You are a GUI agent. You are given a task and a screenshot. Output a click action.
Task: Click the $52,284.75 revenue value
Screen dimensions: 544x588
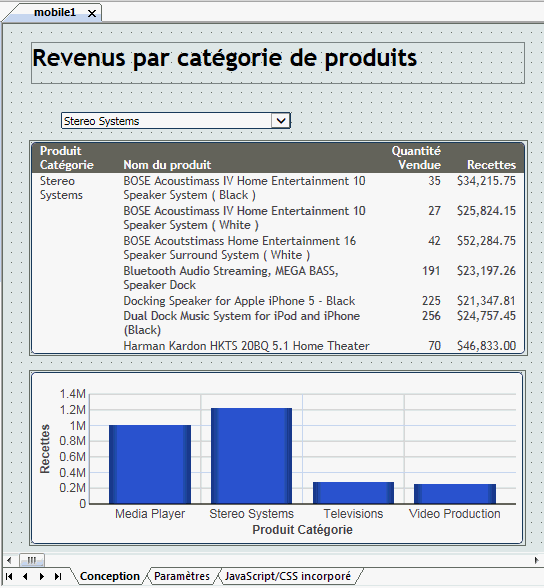[486, 241]
